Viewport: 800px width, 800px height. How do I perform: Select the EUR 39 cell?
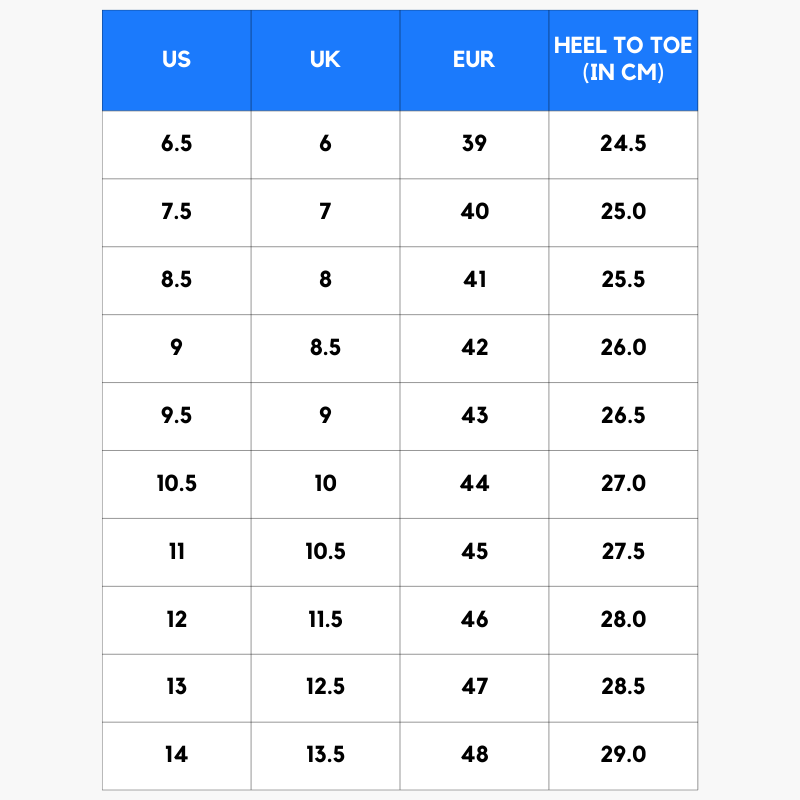(474, 144)
